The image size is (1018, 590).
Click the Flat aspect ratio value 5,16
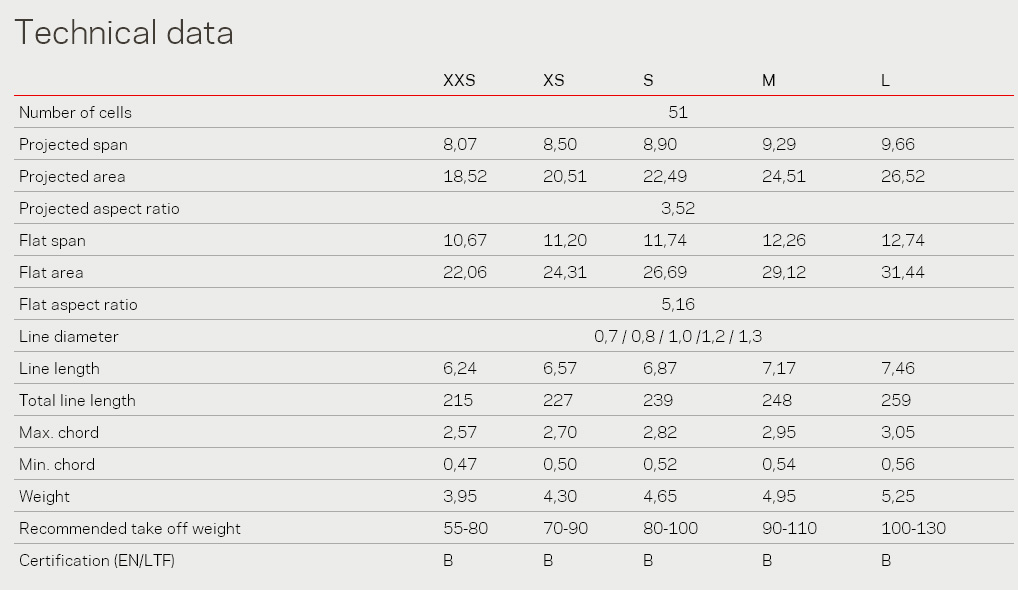coord(678,304)
